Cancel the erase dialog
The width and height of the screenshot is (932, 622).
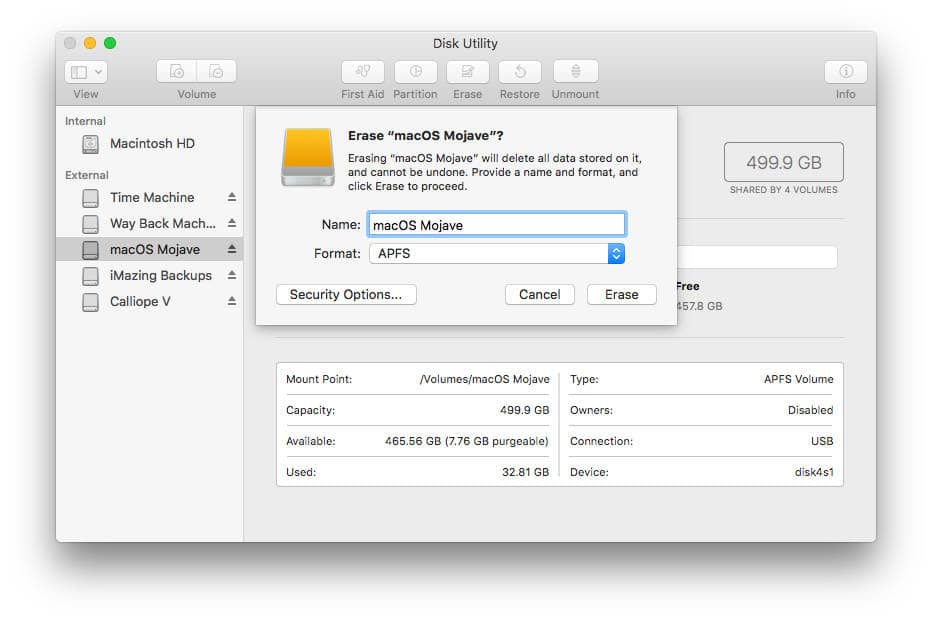(x=540, y=294)
